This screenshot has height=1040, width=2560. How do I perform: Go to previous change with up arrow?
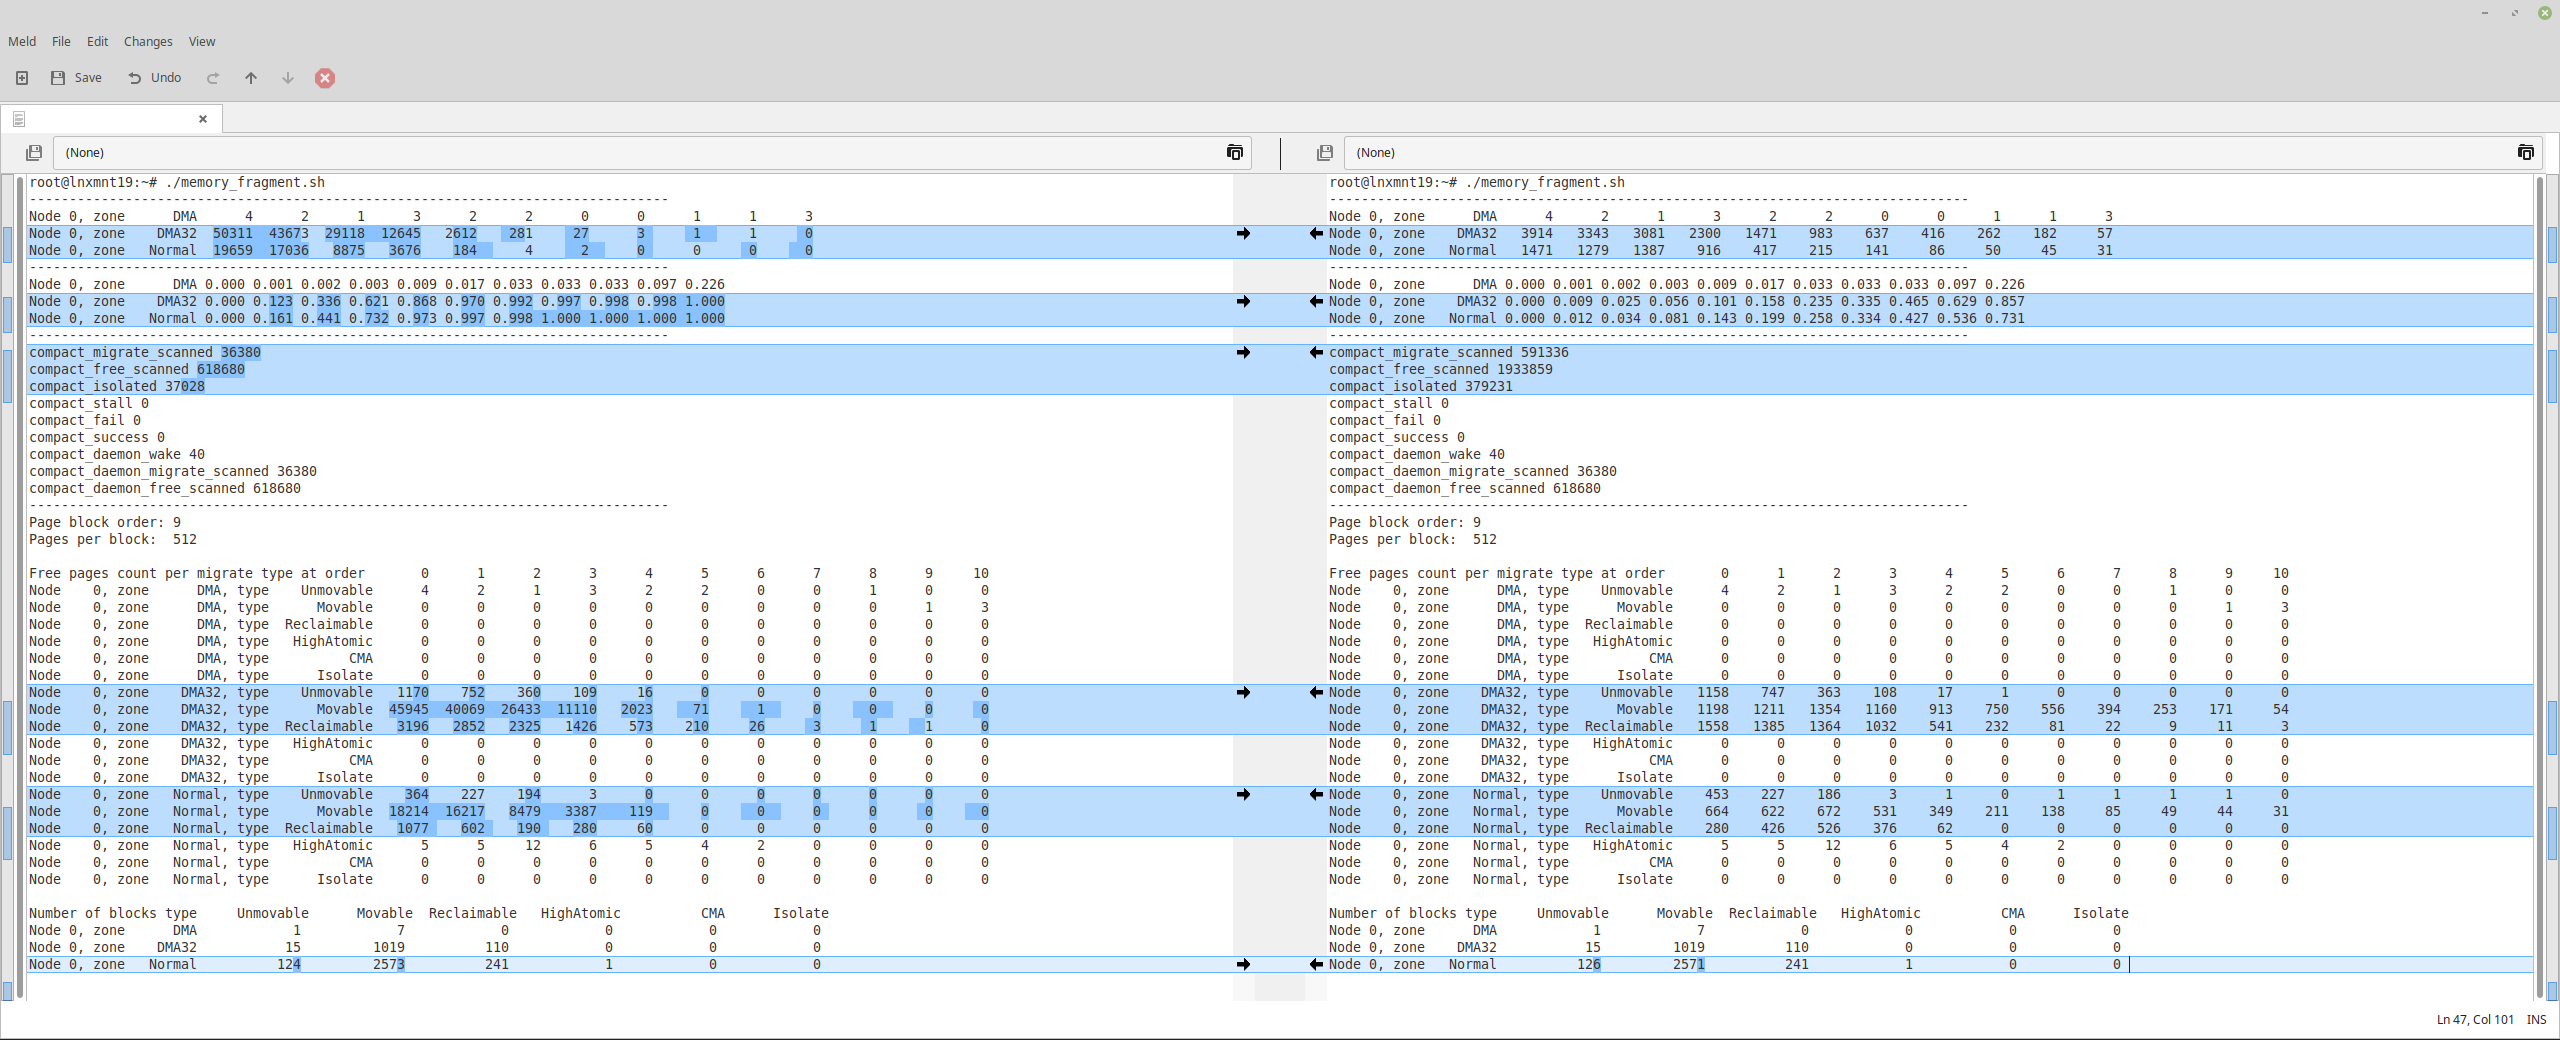(251, 78)
